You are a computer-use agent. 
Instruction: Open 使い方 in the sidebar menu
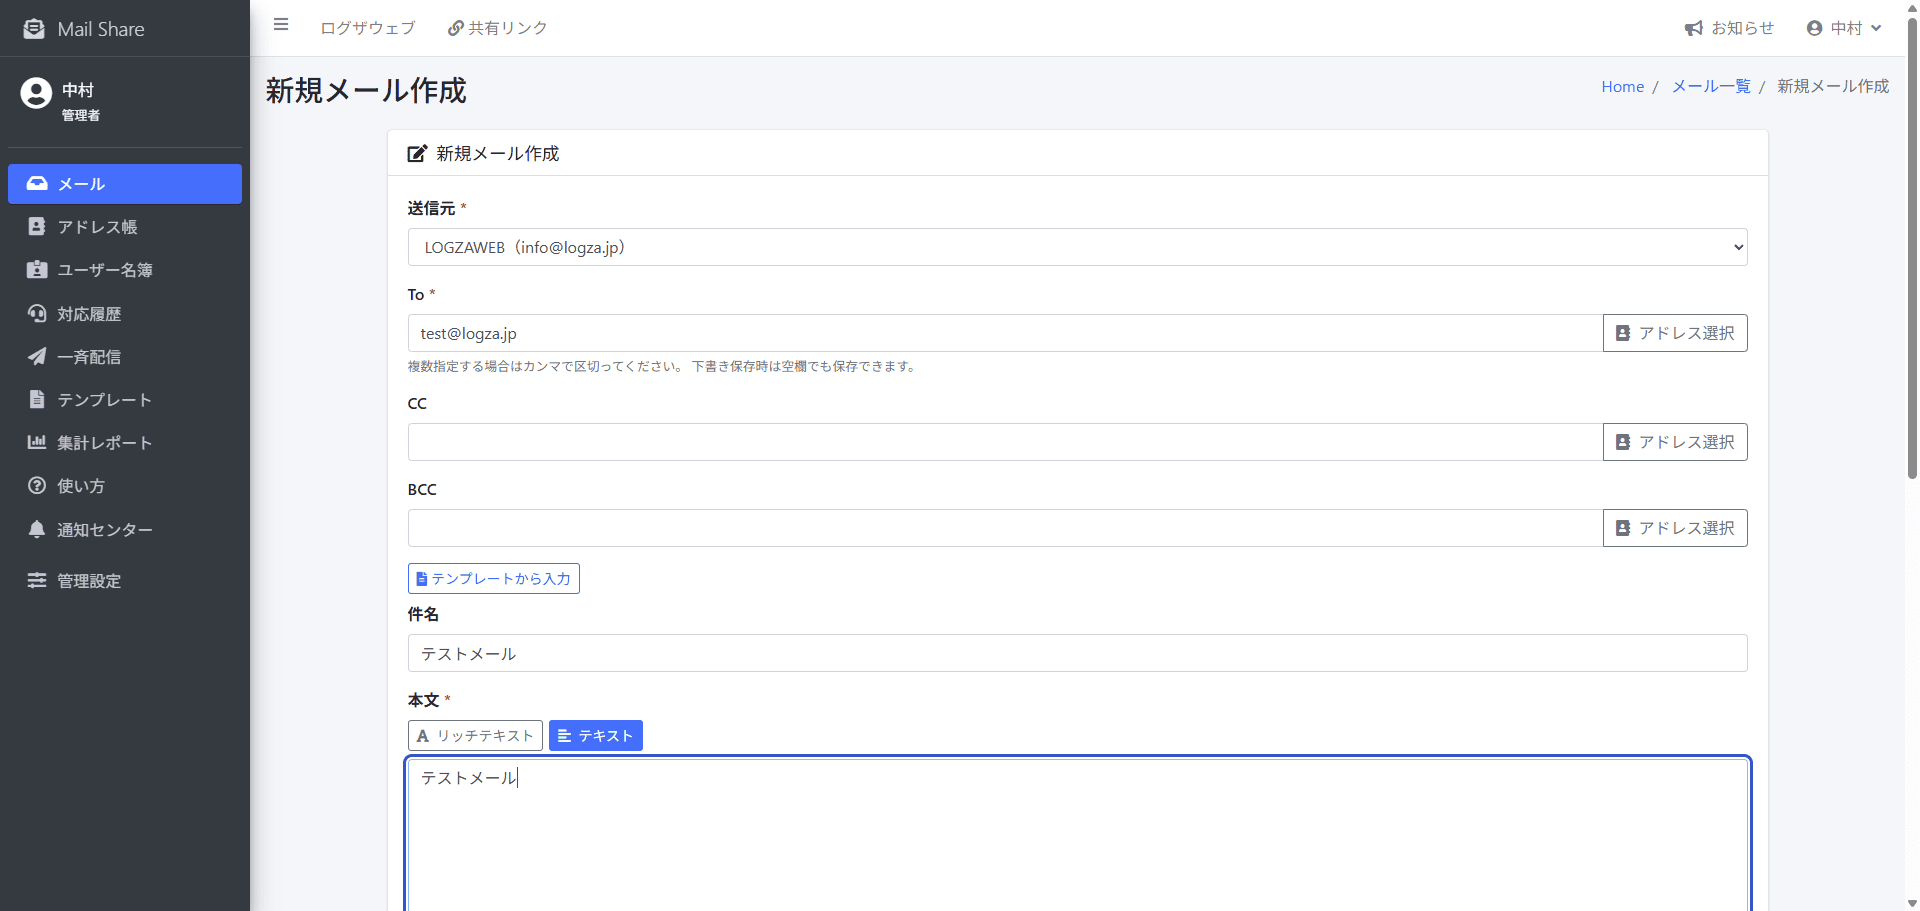125,485
